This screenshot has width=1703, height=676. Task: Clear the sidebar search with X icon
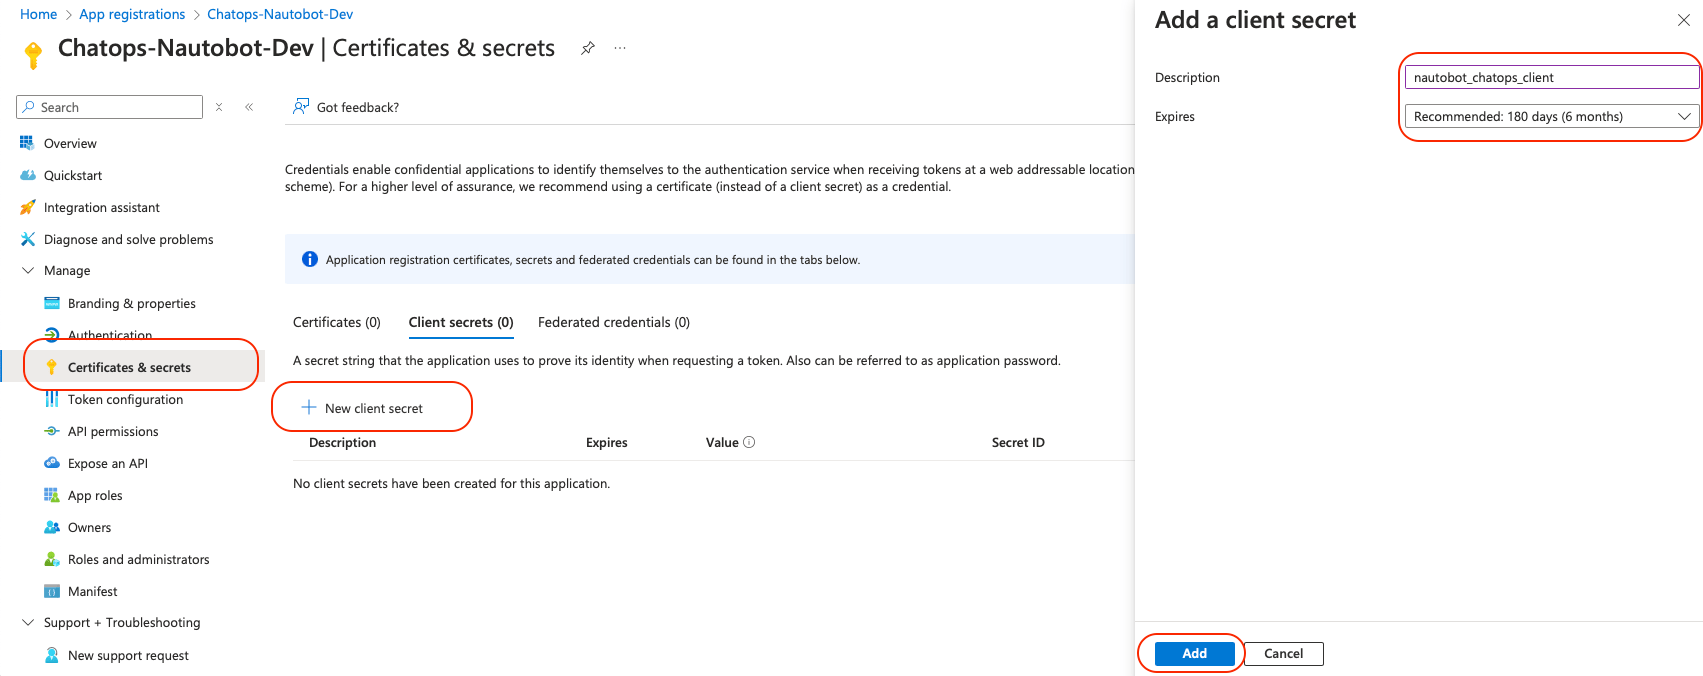pos(219,107)
